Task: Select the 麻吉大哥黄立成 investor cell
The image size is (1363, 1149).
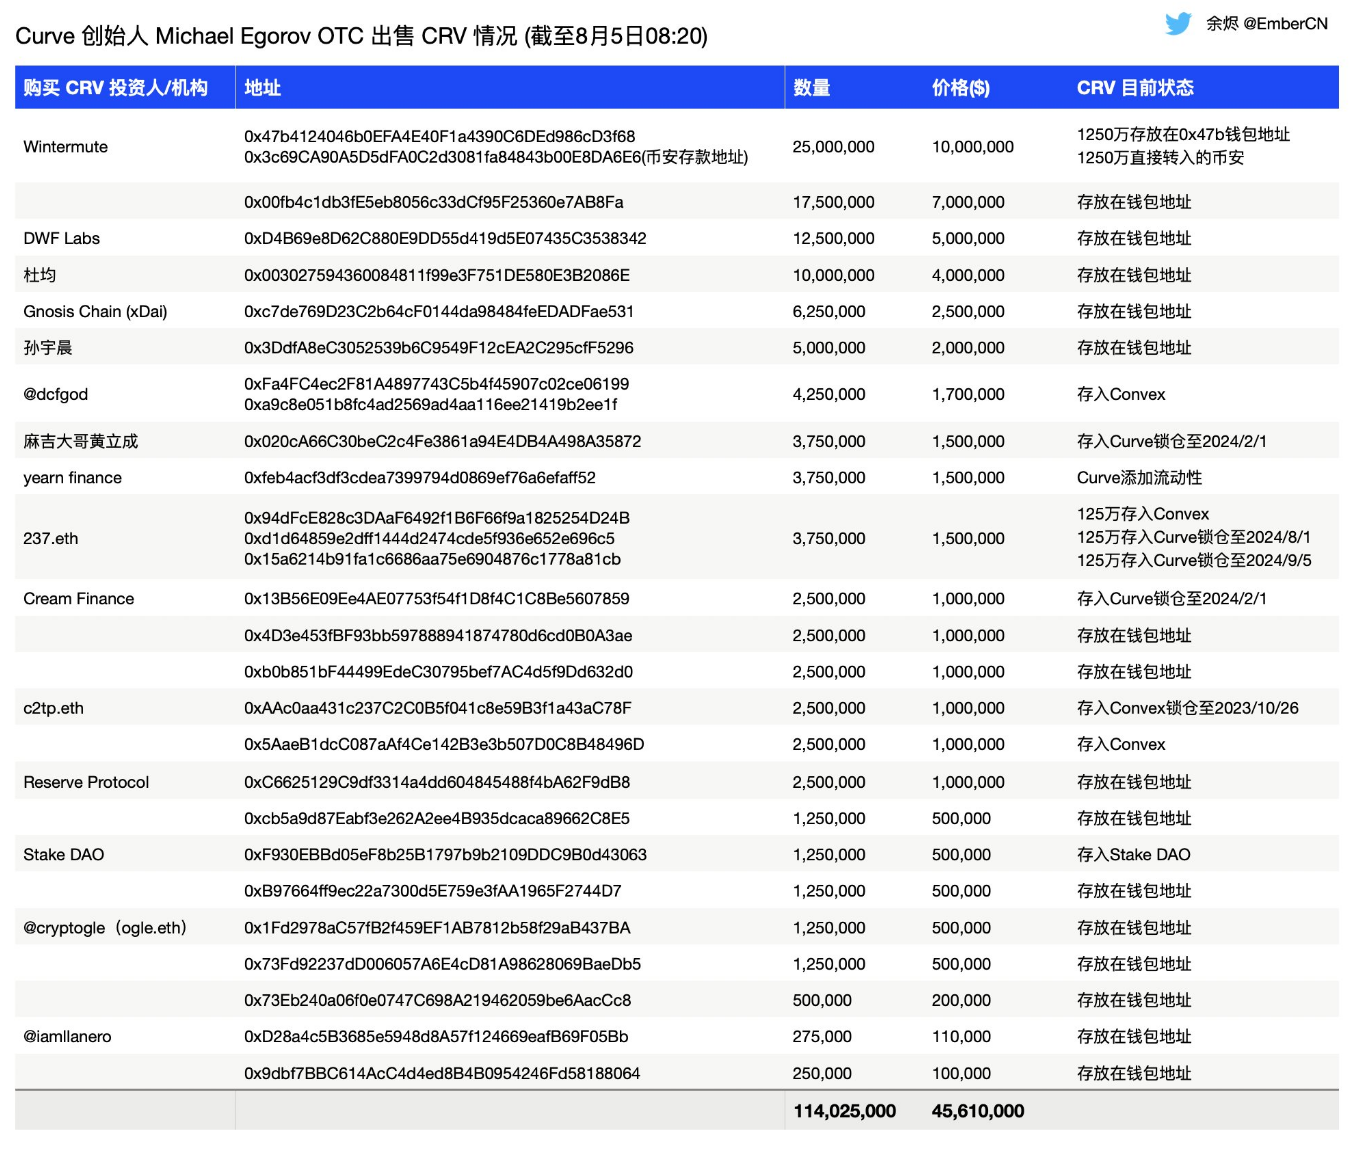Action: point(80,441)
